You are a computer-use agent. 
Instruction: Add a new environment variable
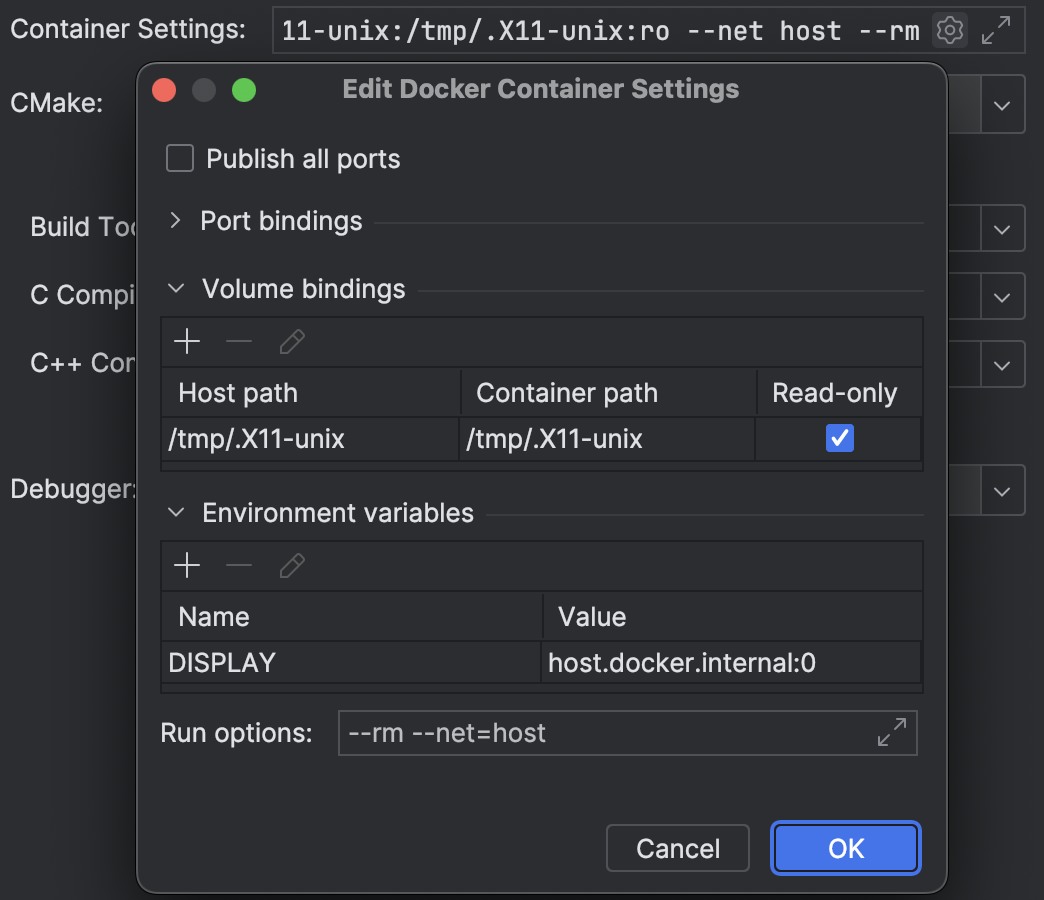pyautogui.click(x=187, y=567)
